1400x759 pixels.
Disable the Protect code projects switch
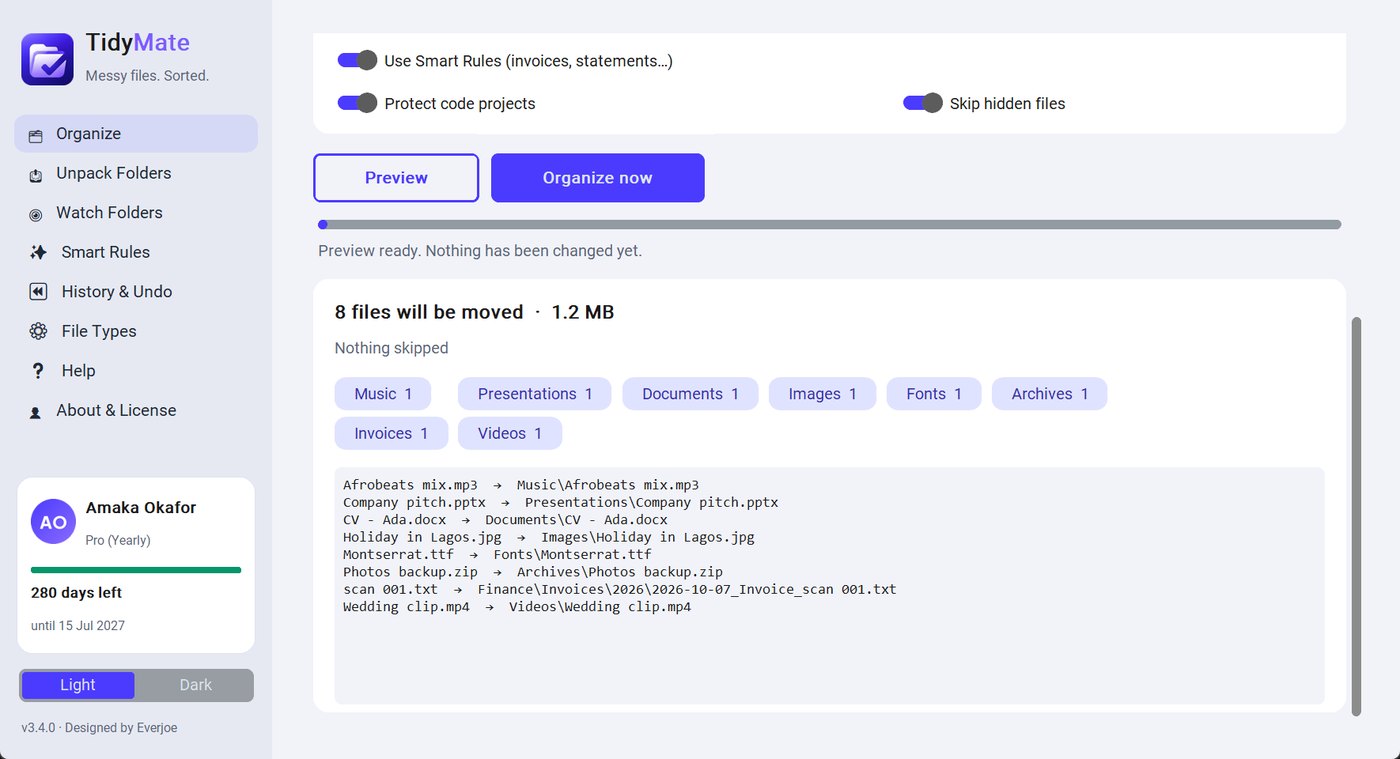357,103
